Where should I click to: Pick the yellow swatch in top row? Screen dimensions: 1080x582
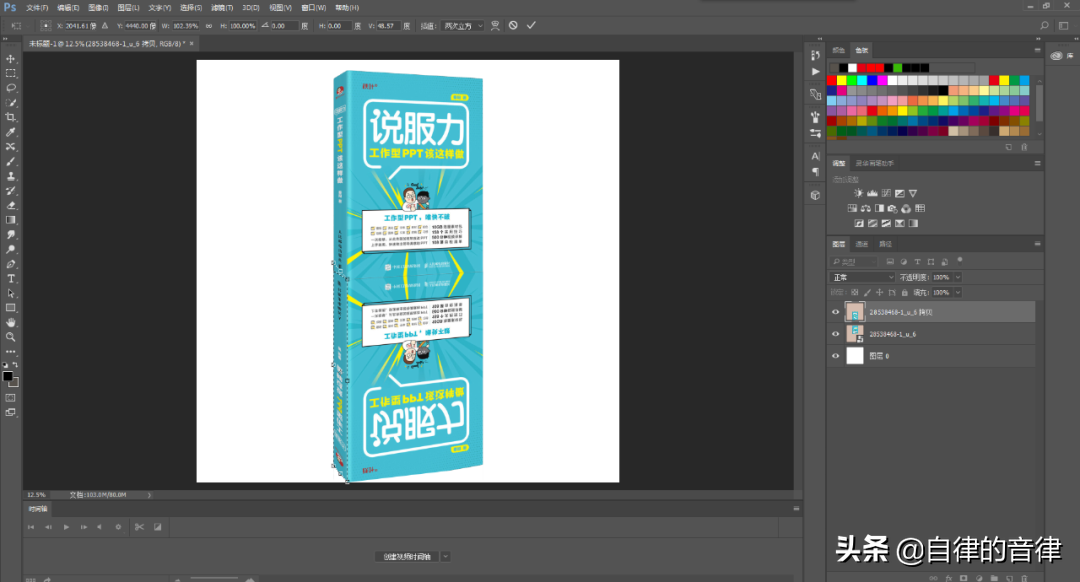841,81
